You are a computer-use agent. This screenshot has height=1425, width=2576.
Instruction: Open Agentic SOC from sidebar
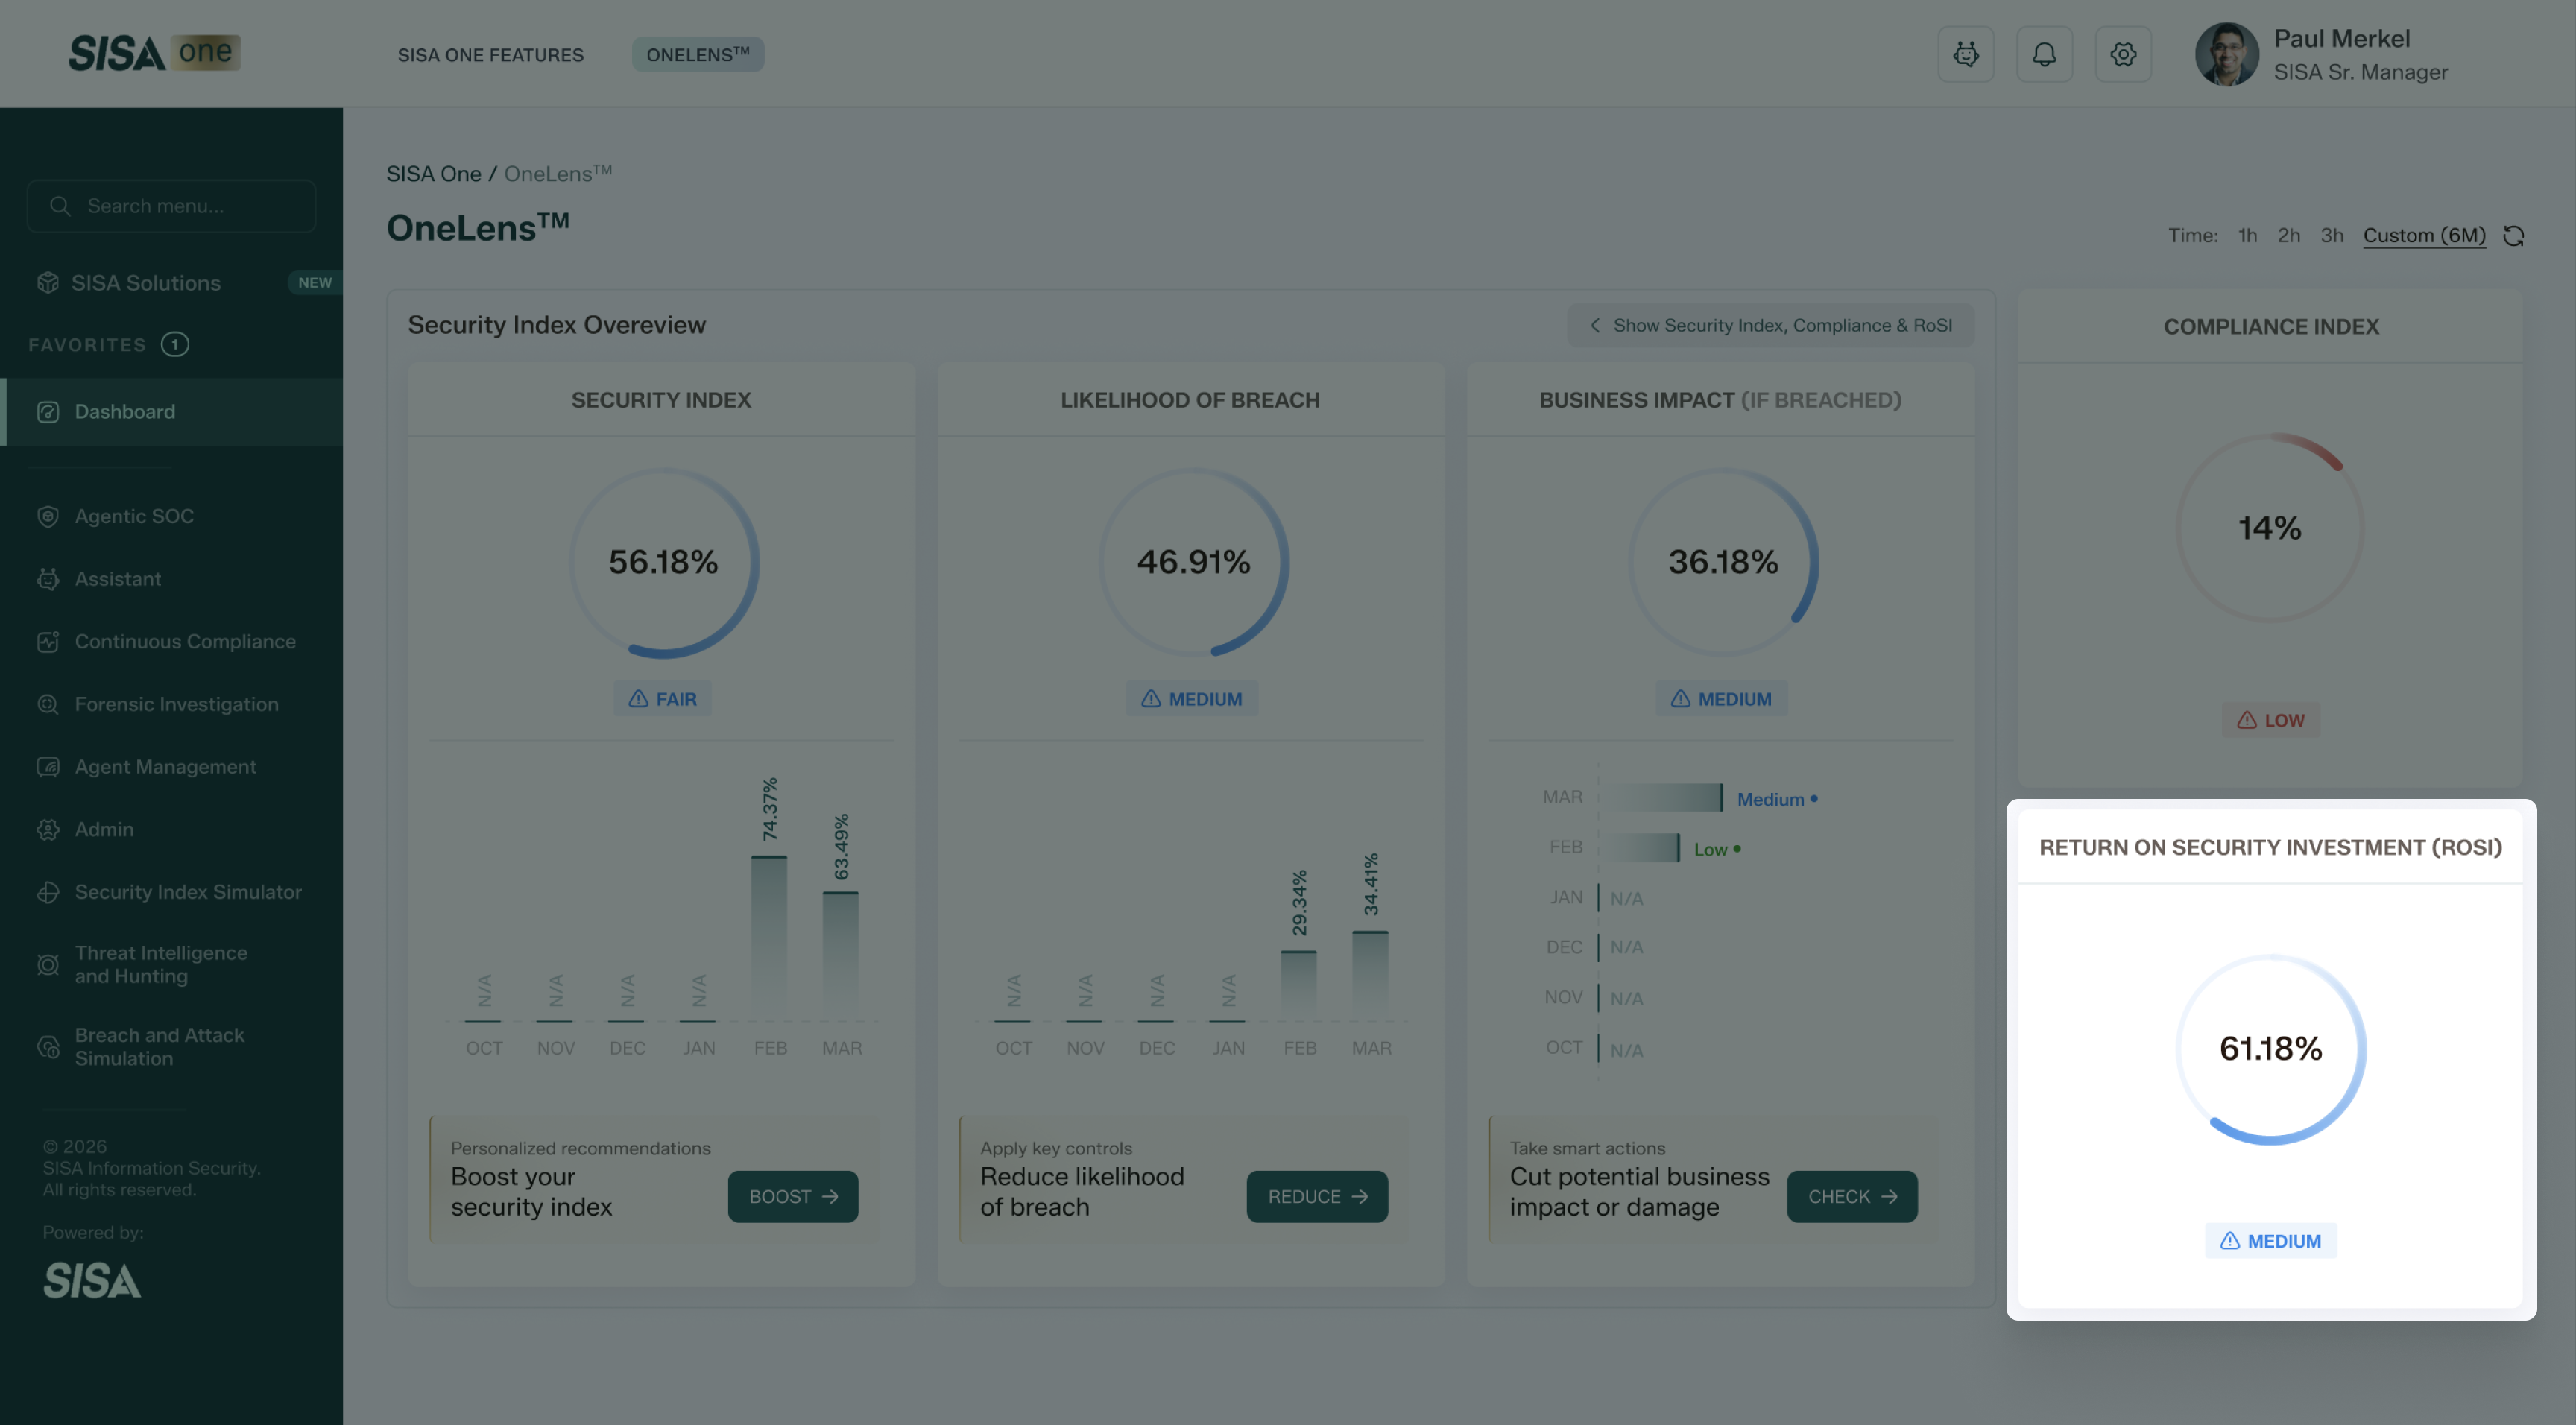[x=134, y=516]
